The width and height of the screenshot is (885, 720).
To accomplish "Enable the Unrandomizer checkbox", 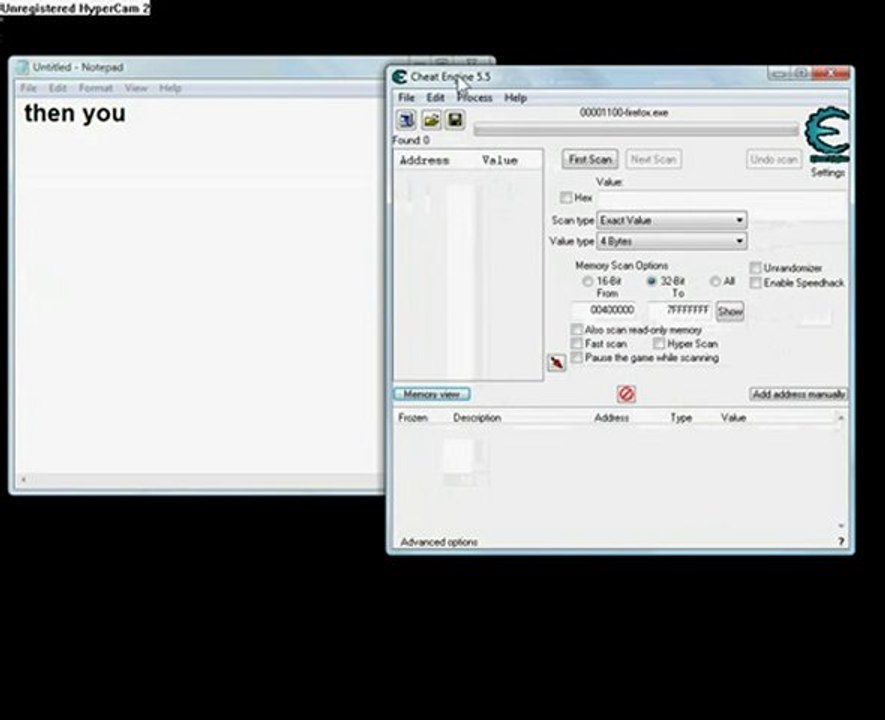I will [x=755, y=267].
